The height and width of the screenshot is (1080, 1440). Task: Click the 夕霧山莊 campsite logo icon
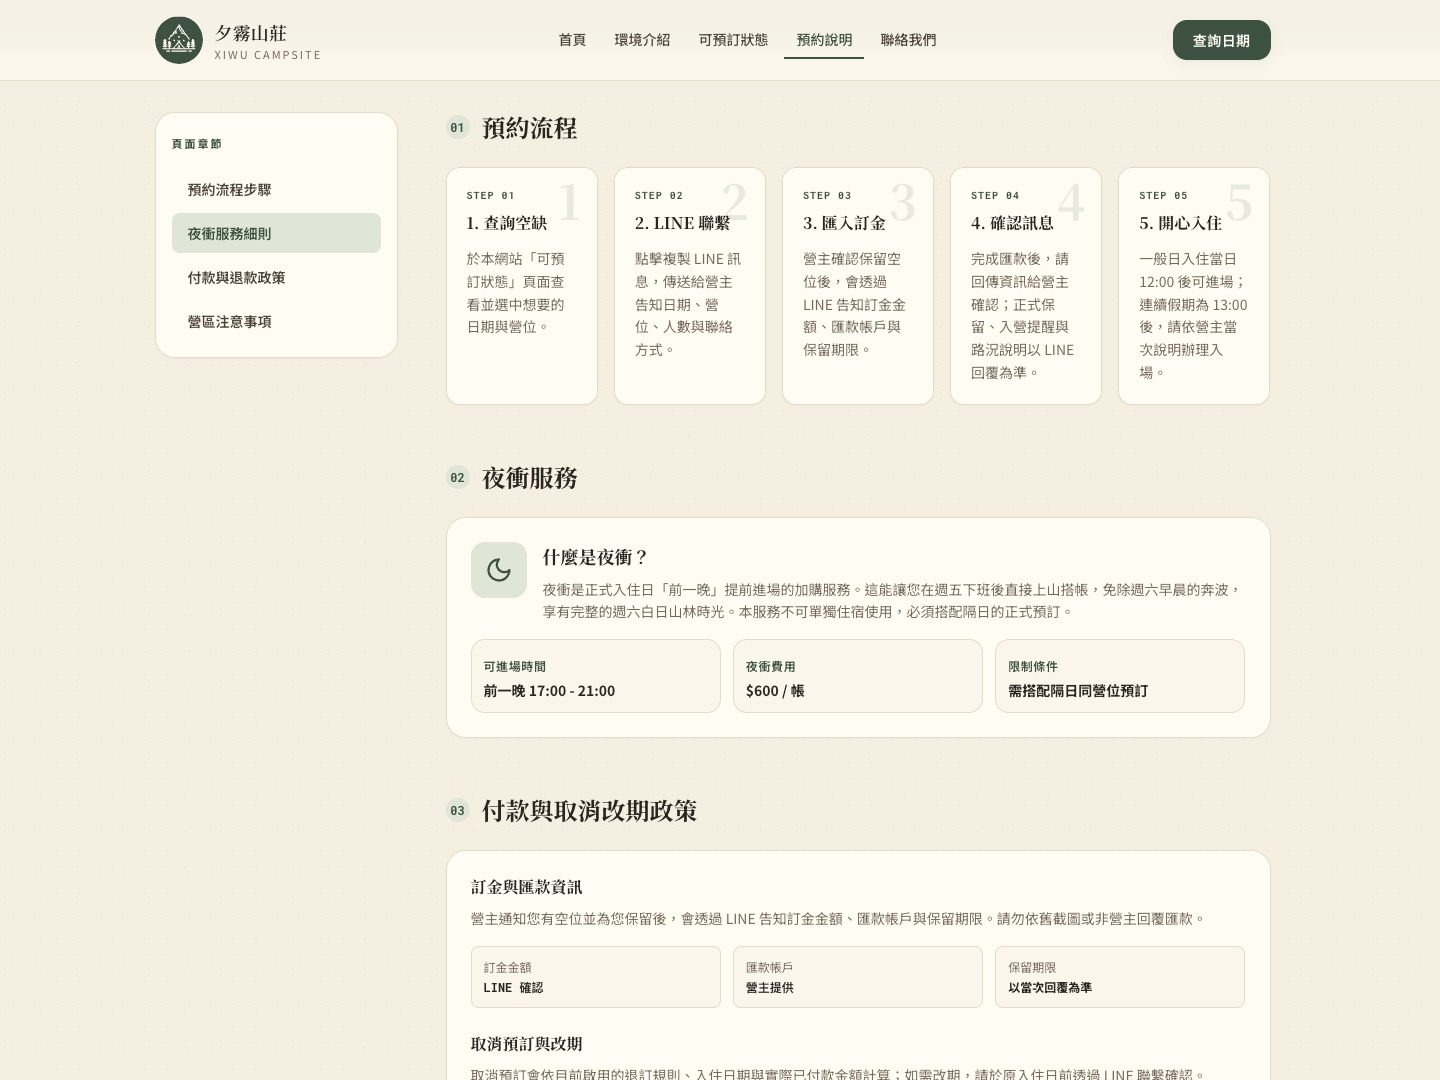point(179,40)
